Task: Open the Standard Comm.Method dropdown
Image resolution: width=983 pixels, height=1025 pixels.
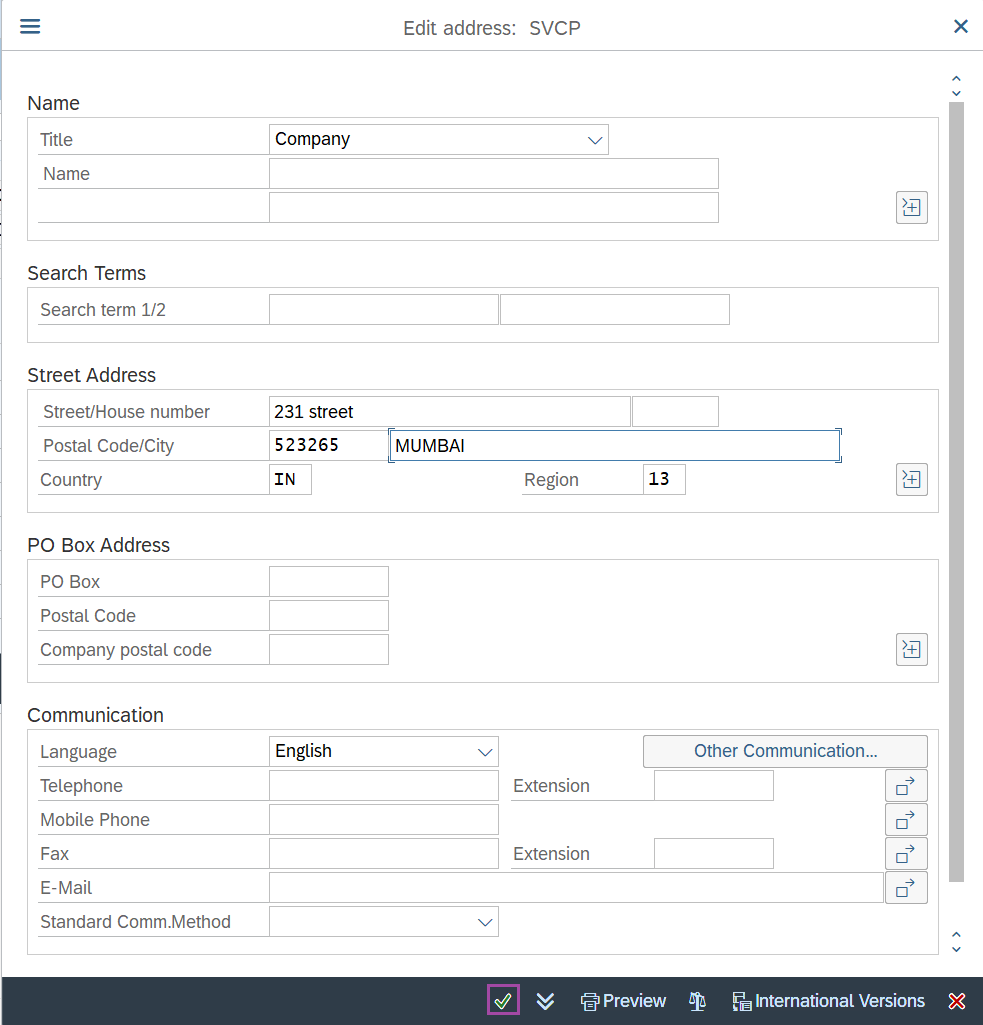Action: point(486,921)
